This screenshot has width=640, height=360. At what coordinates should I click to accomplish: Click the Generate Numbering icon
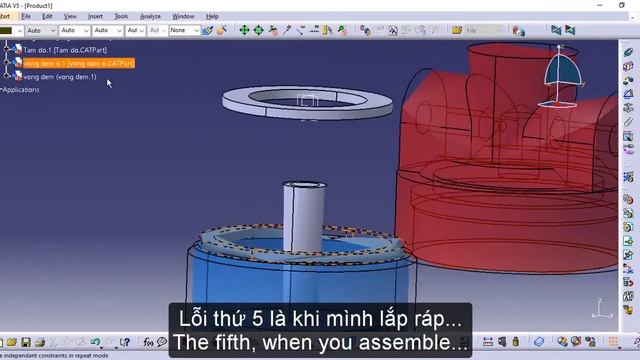(x=628, y=296)
